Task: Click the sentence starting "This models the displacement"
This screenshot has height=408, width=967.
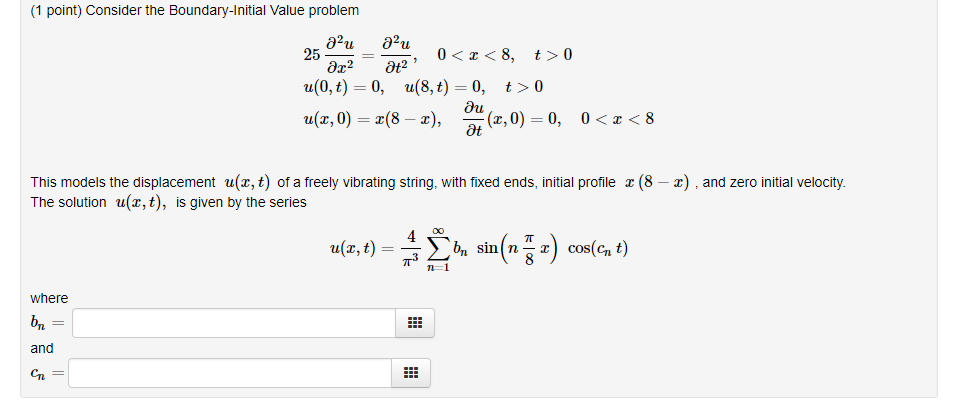Action: click(x=438, y=182)
